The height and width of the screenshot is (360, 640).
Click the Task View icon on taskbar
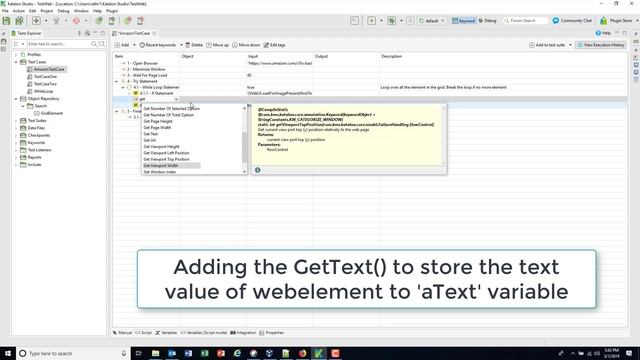tap(138, 353)
